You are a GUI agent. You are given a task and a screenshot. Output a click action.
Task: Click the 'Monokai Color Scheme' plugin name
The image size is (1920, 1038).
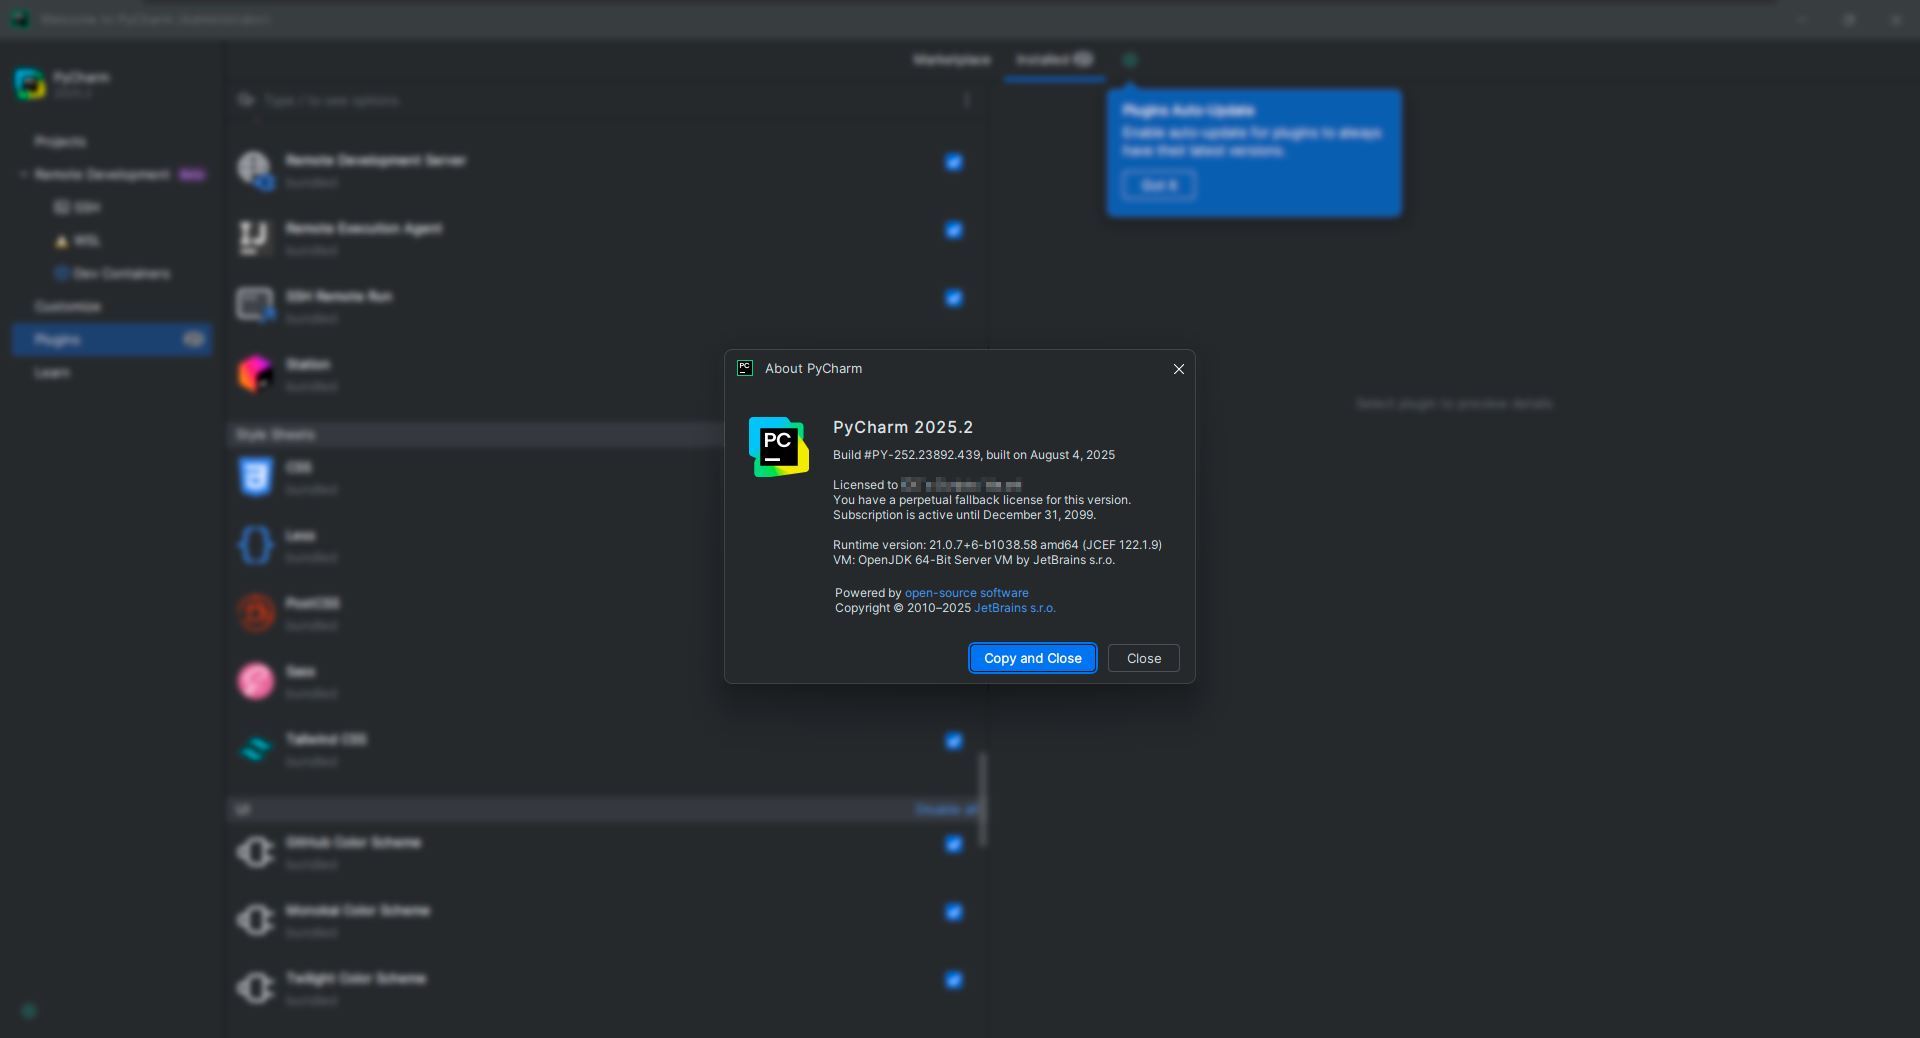tap(358, 910)
